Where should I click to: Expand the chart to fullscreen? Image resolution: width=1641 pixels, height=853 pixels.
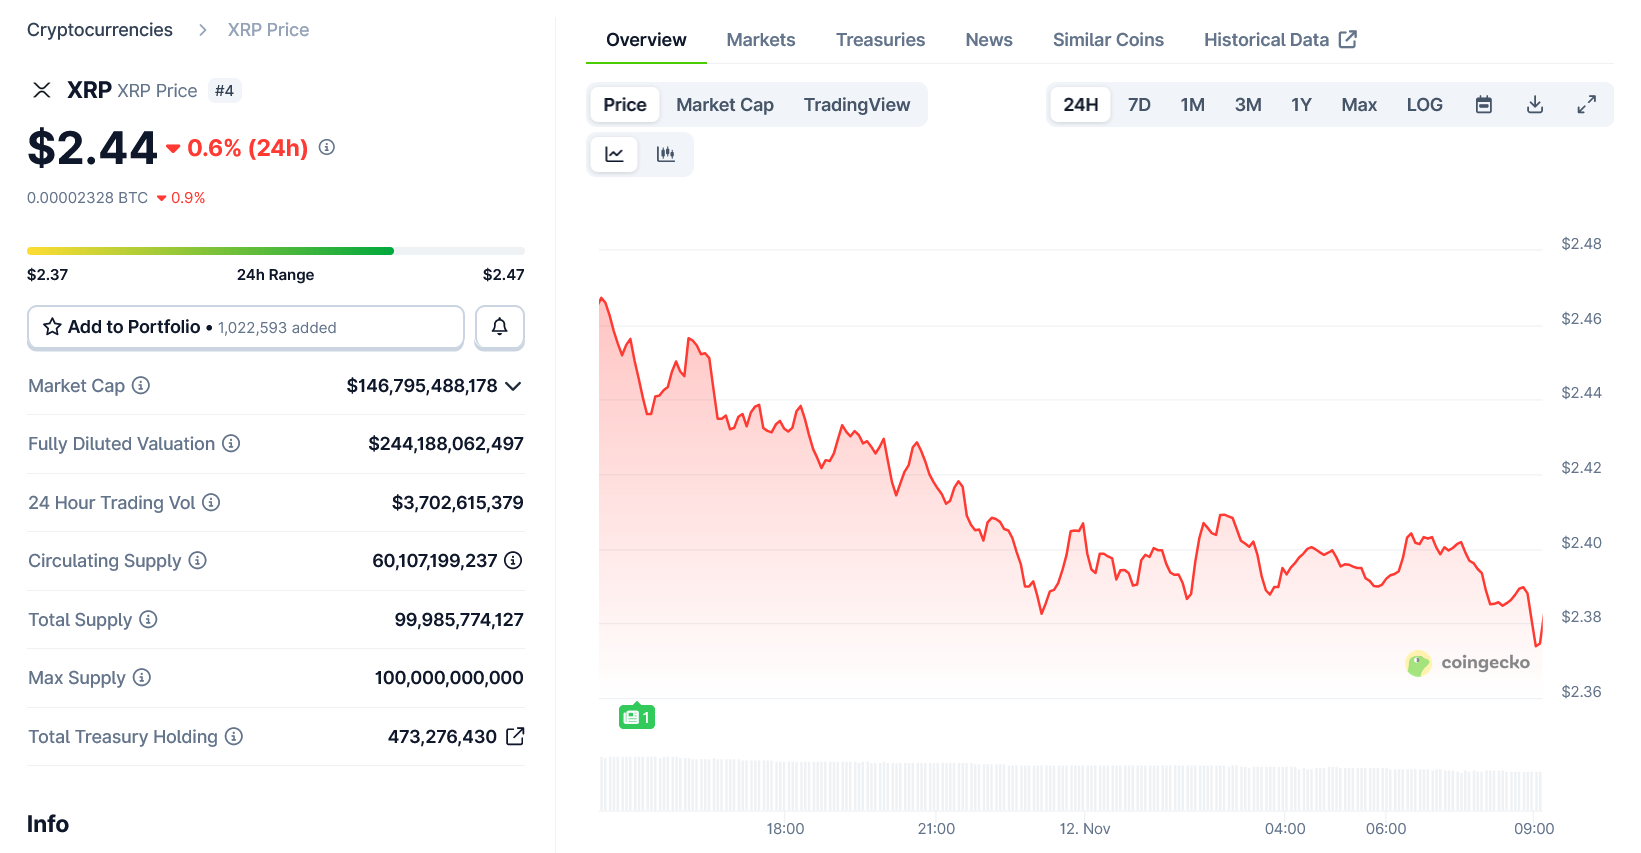(1587, 104)
